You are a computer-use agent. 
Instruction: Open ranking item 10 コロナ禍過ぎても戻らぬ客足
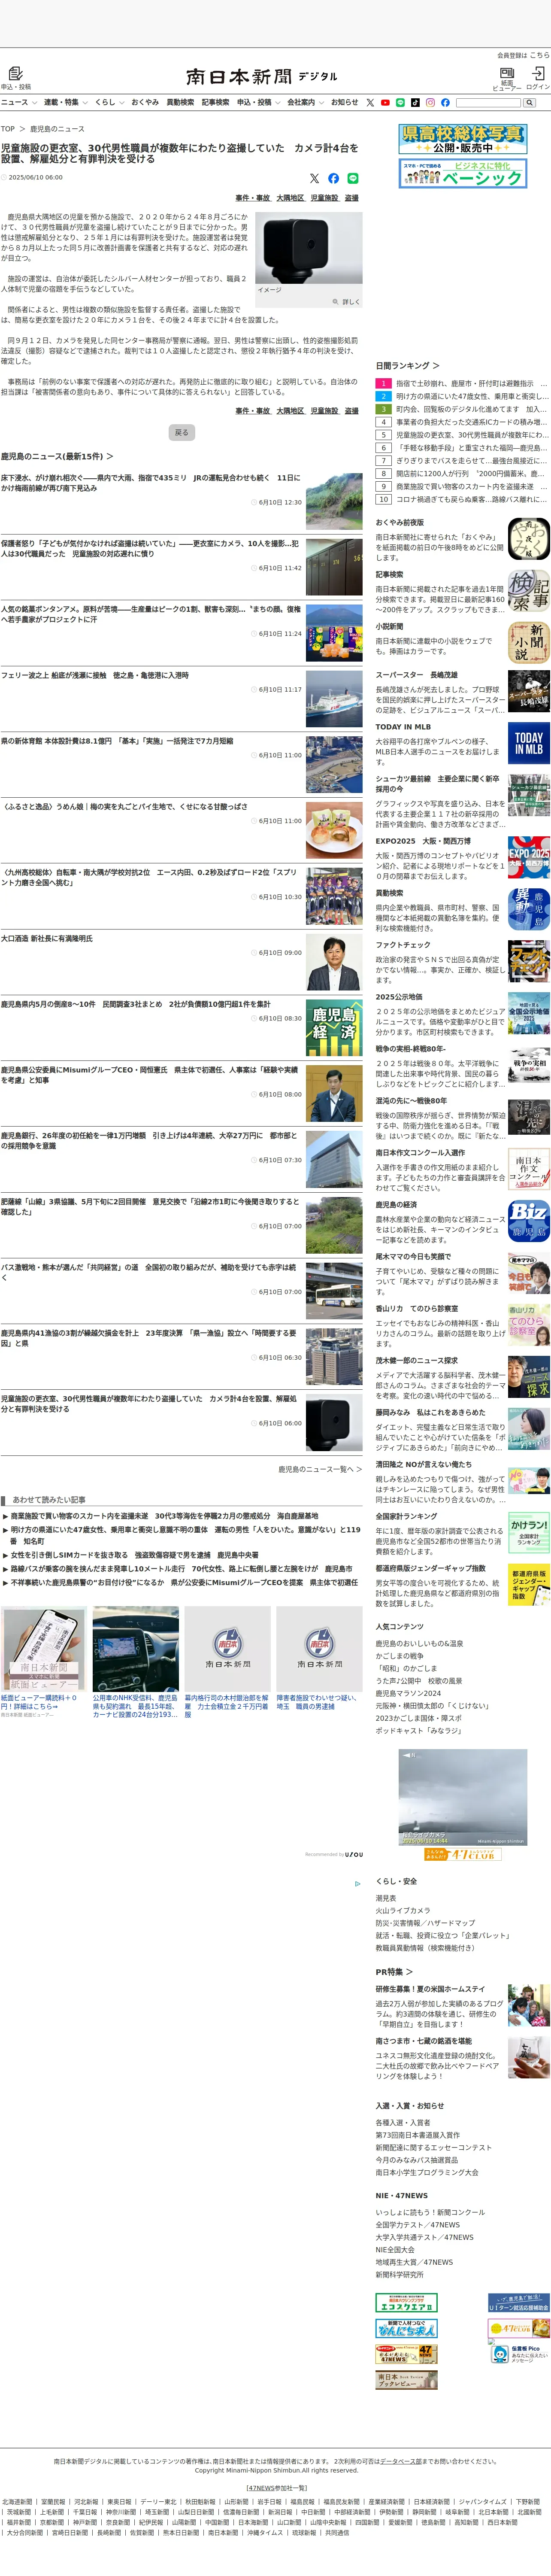[x=463, y=499]
